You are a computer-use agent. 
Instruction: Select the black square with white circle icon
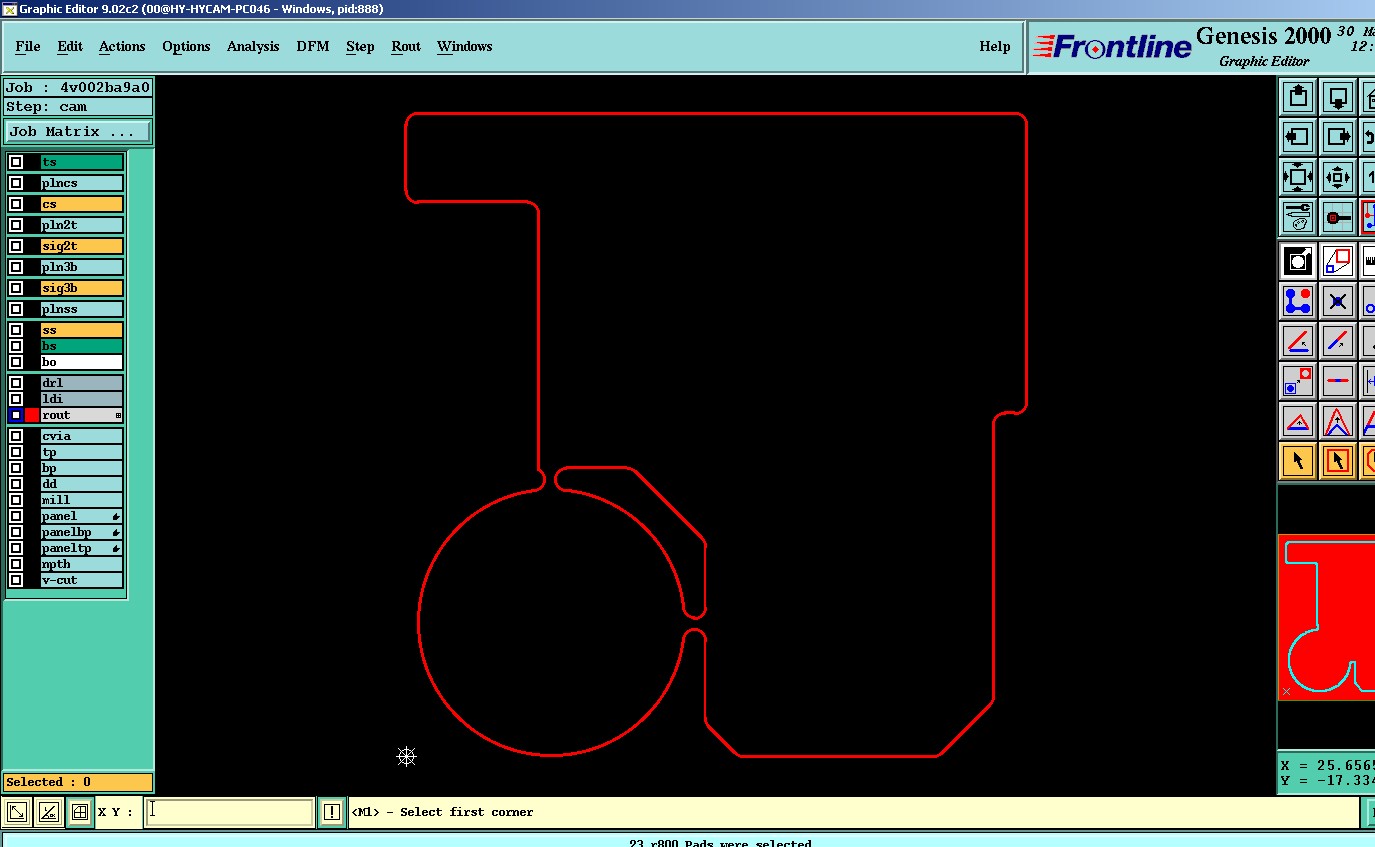[1298, 261]
